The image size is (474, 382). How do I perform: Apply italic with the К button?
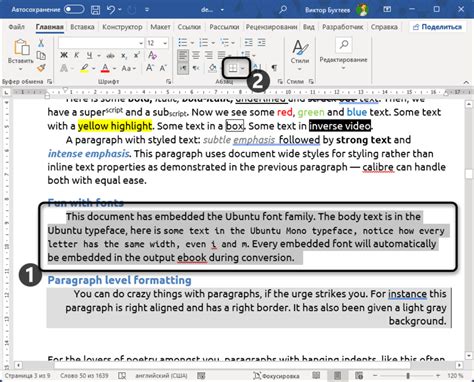tap(77, 55)
